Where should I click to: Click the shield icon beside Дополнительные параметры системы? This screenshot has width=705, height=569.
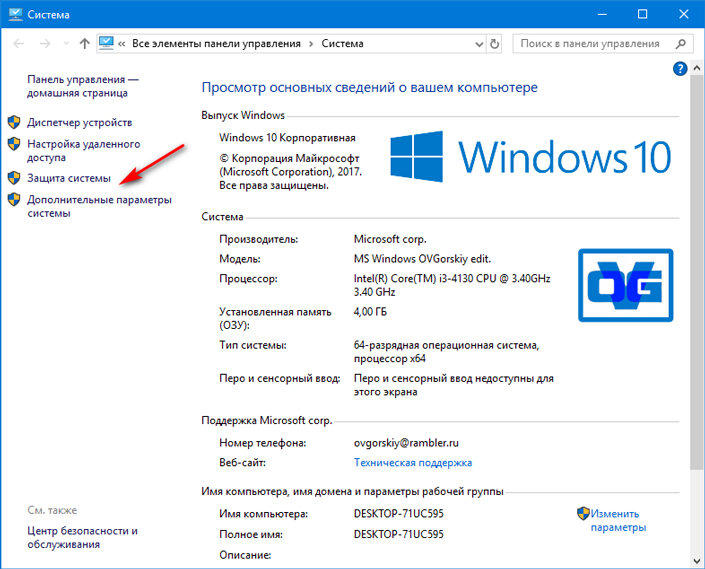pos(14,200)
